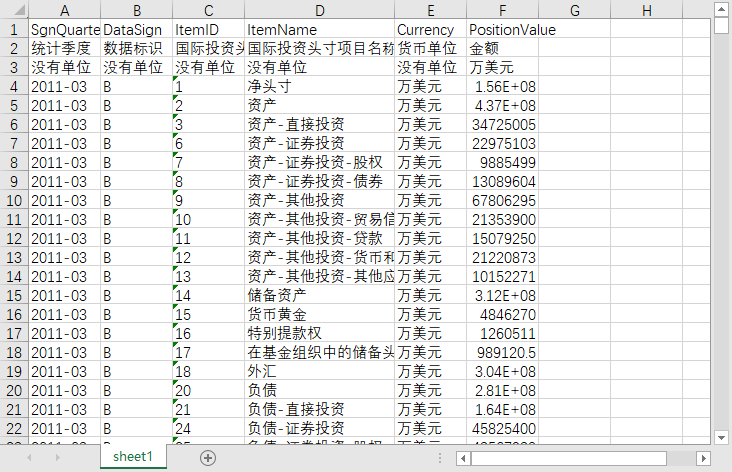Image resolution: width=732 pixels, height=472 pixels.
Task: Select column A header
Action: 64,10
